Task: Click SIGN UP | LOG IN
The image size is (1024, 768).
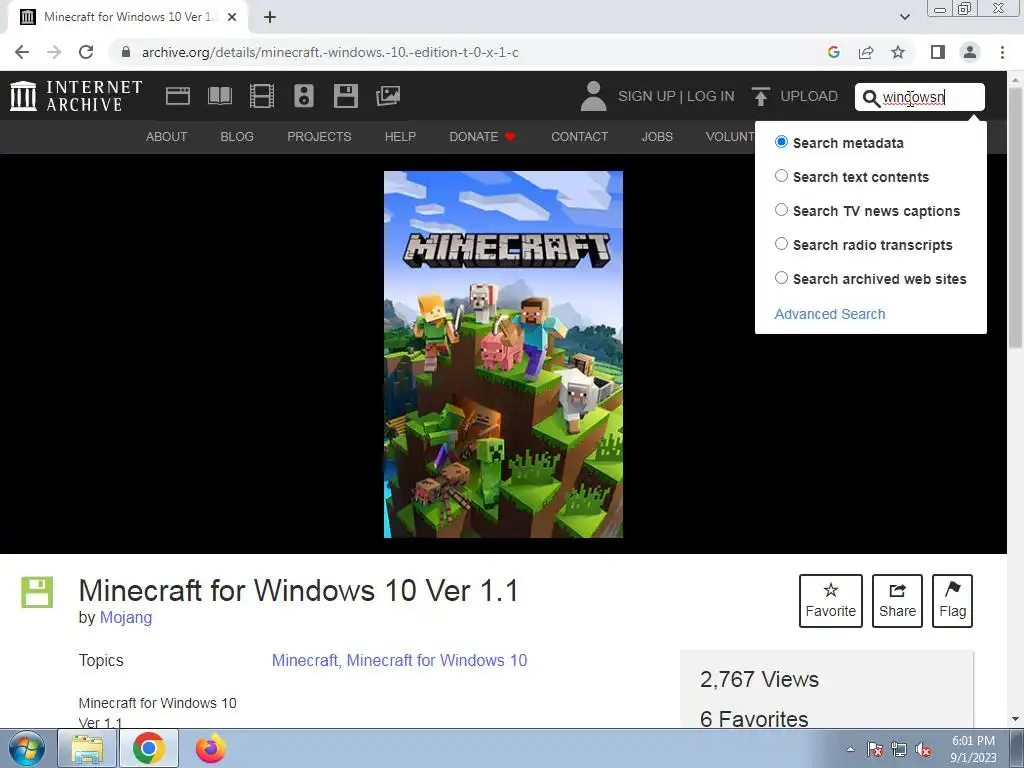Action: pos(676,96)
